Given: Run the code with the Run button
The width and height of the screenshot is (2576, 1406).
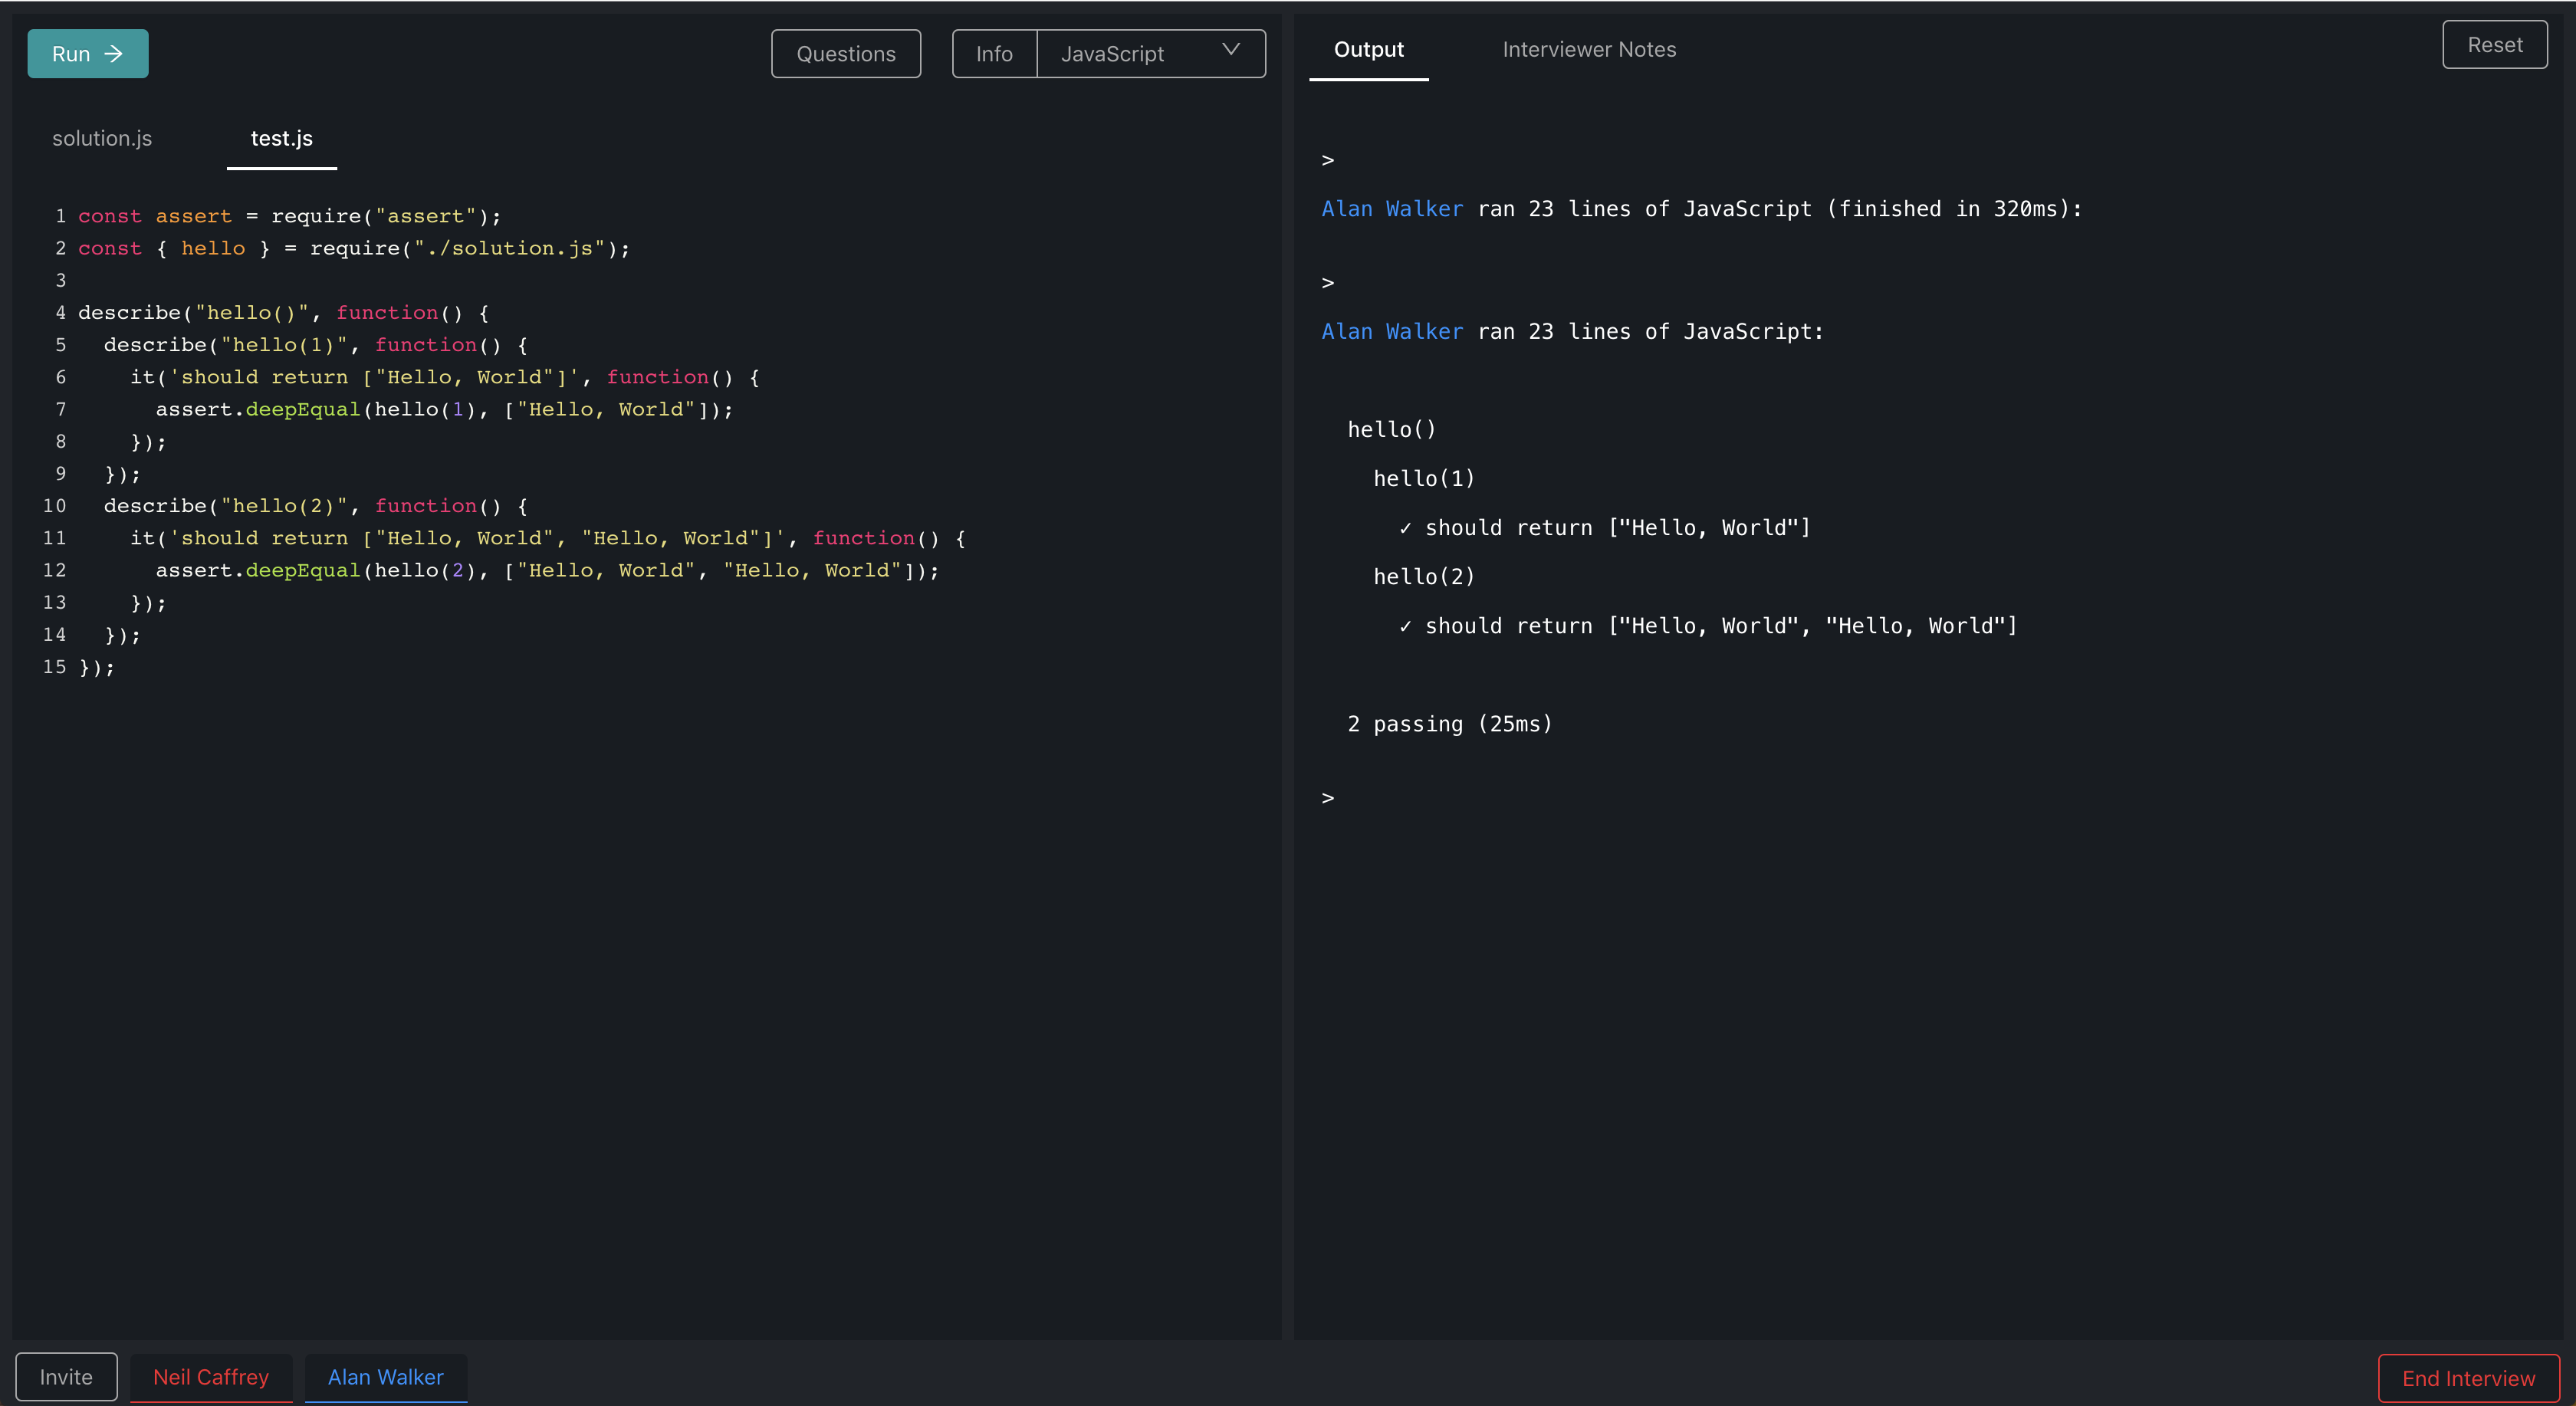Looking at the screenshot, I should pos(87,54).
